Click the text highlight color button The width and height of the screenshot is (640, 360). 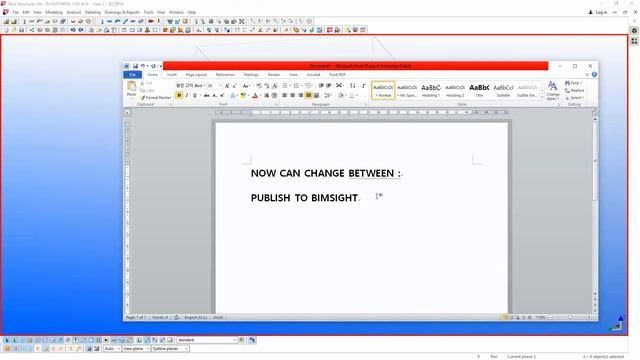point(243,95)
